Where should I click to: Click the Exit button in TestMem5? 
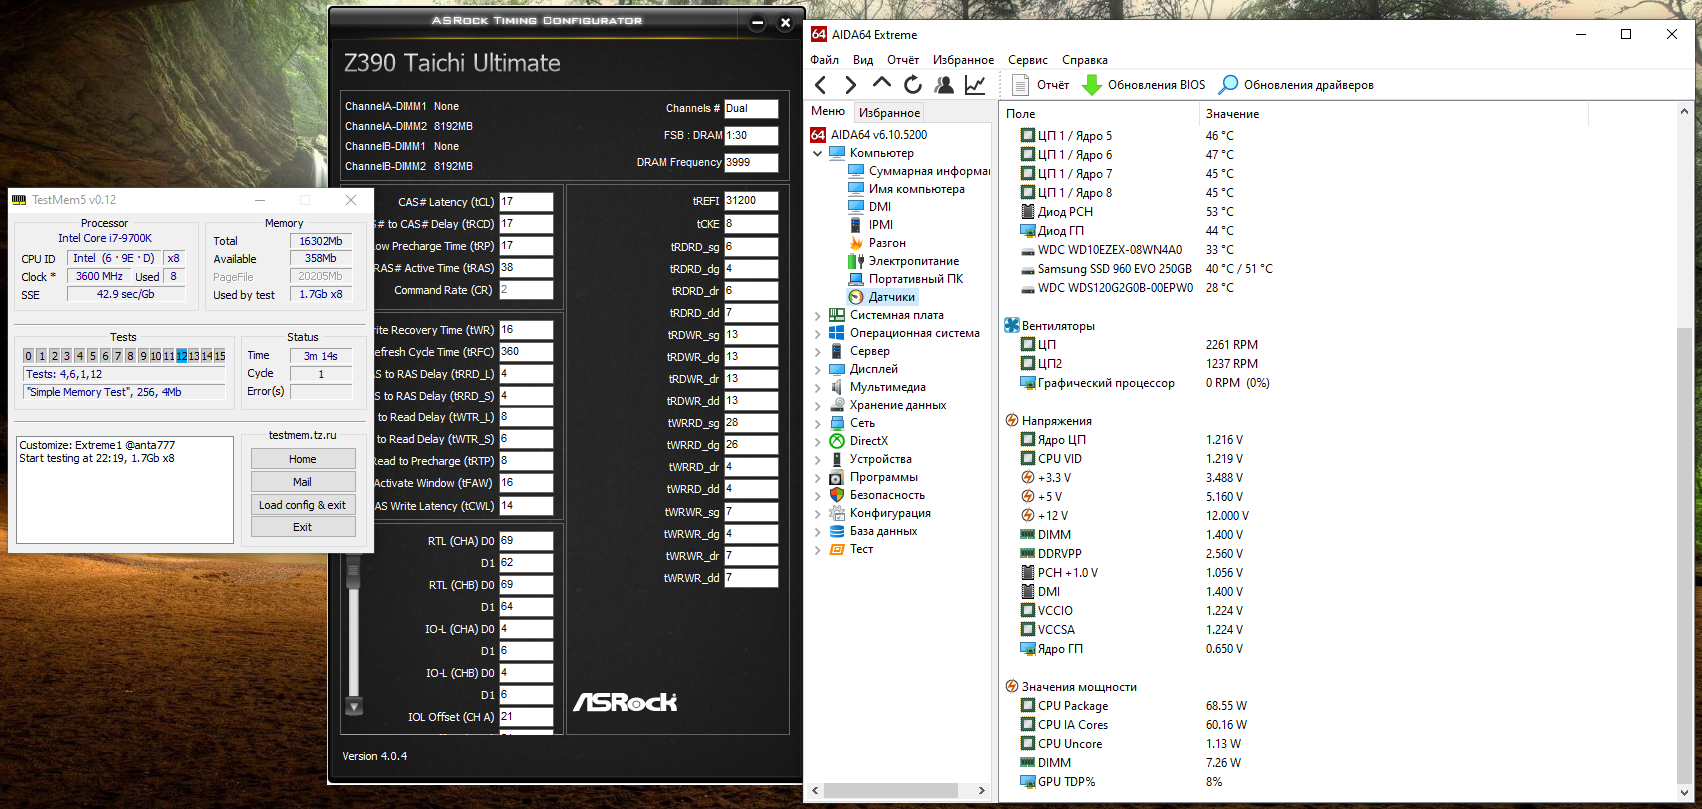[x=303, y=527]
